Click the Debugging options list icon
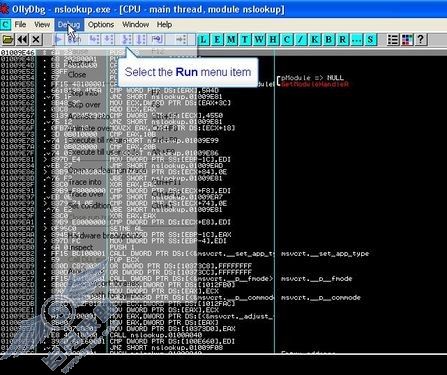447x375 pixels. 393,40
